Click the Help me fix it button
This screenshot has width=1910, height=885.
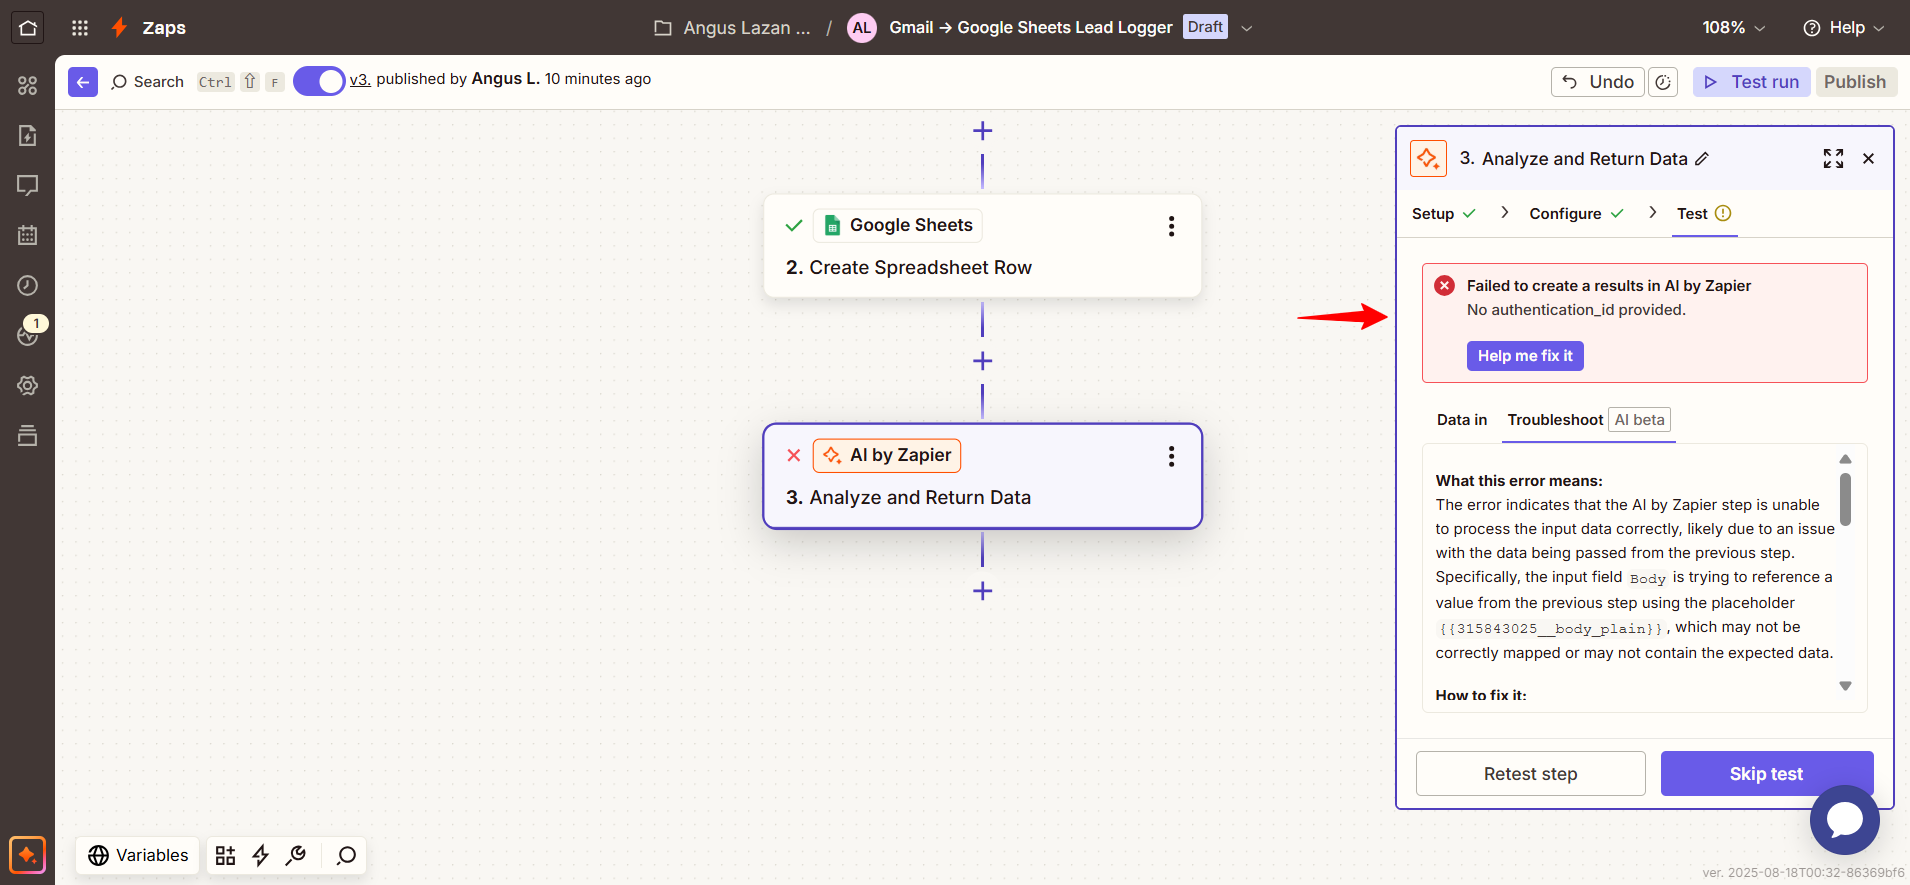pyautogui.click(x=1525, y=356)
